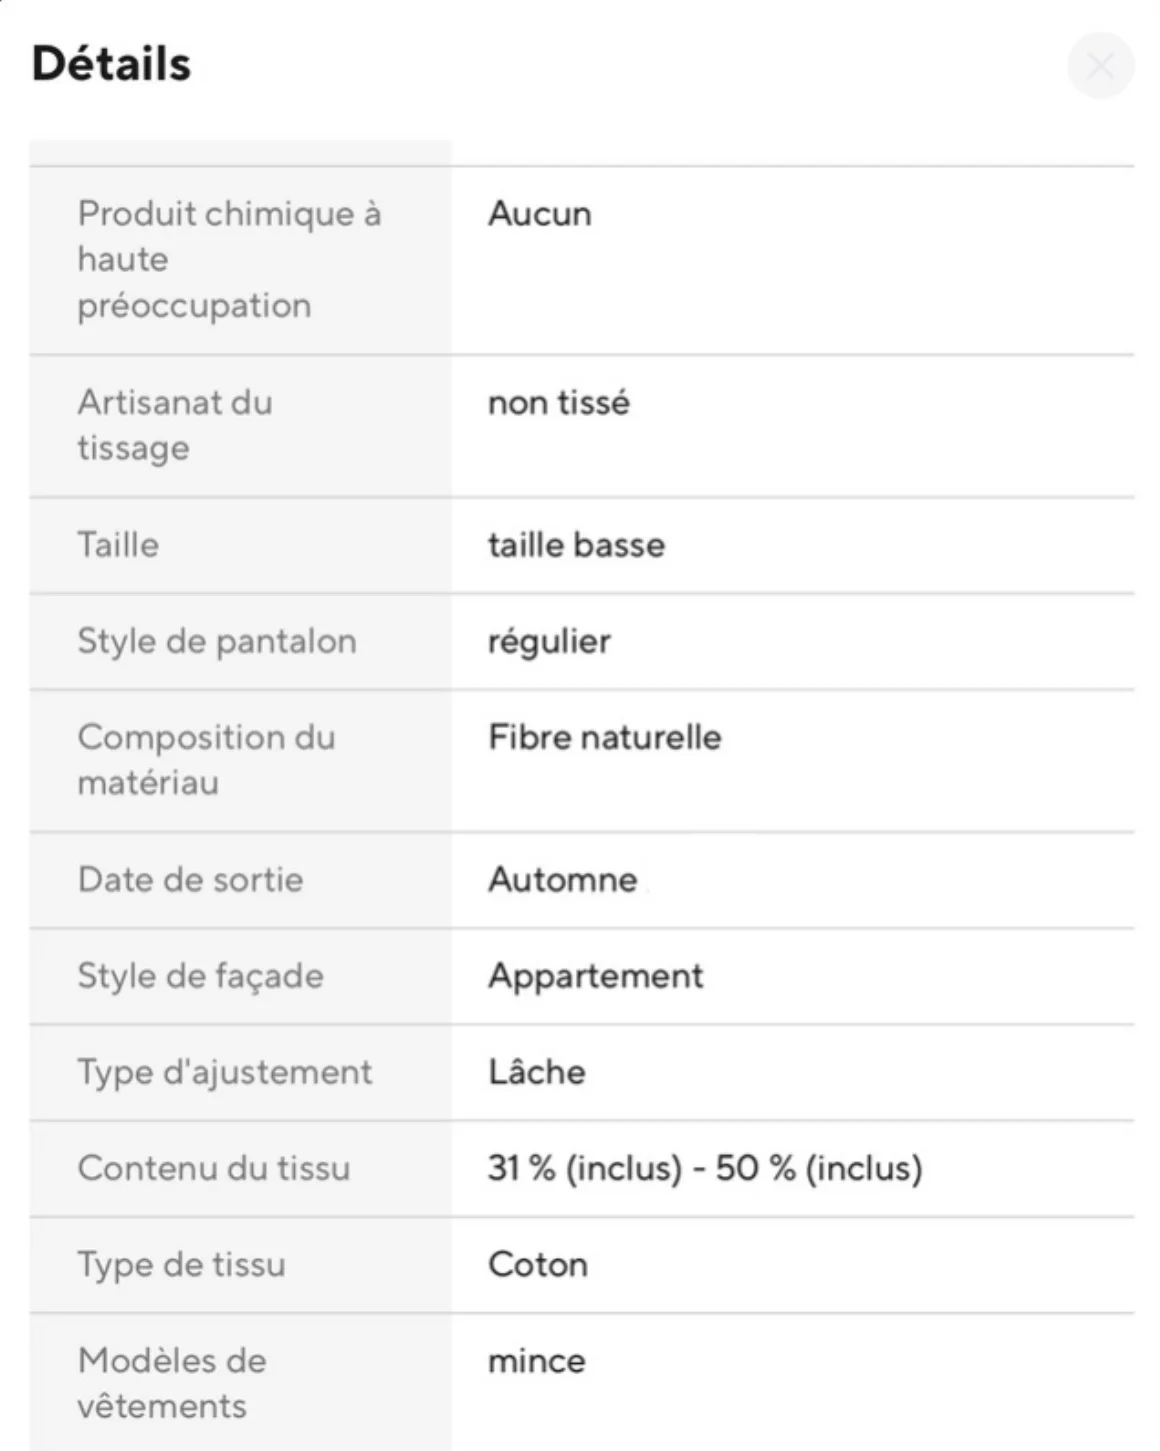The image size is (1160, 1451).
Task: Click the Appartement value
Action: tap(595, 976)
